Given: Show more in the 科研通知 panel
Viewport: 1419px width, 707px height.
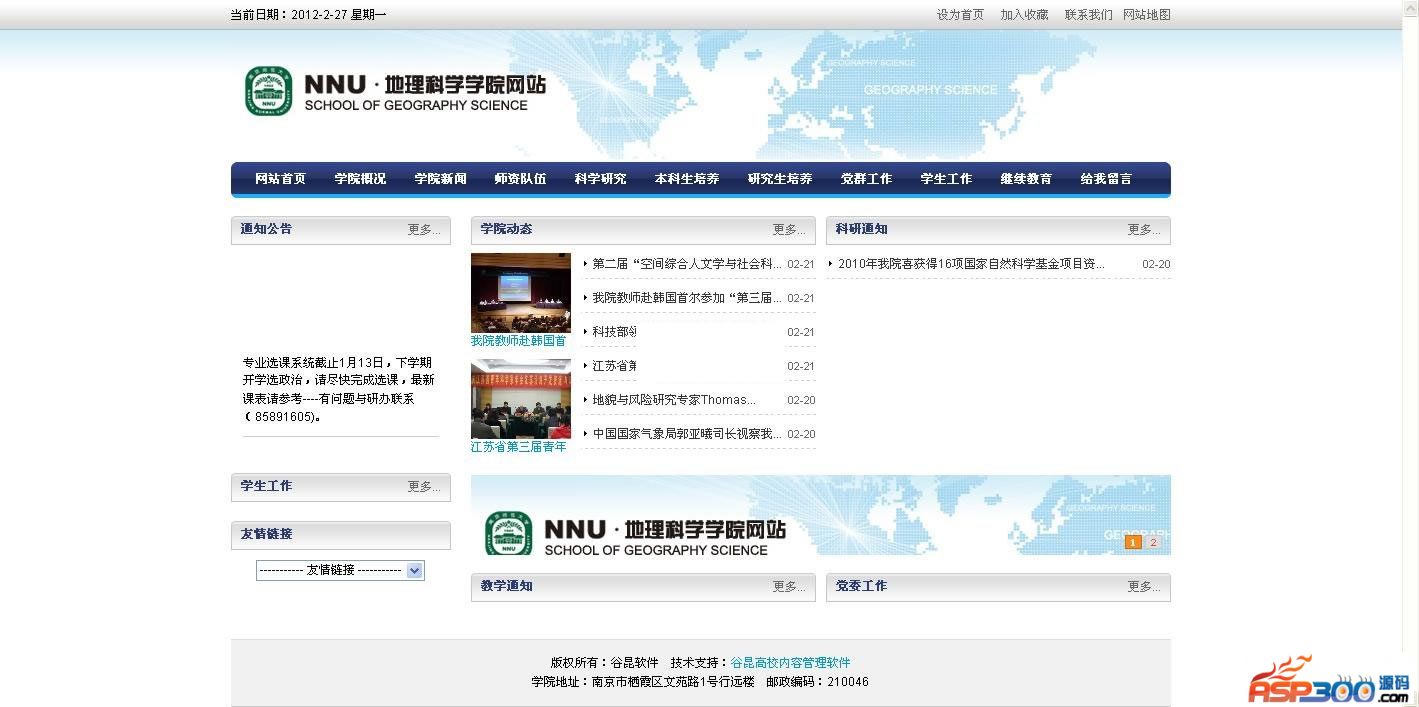Looking at the screenshot, I should point(1144,230).
